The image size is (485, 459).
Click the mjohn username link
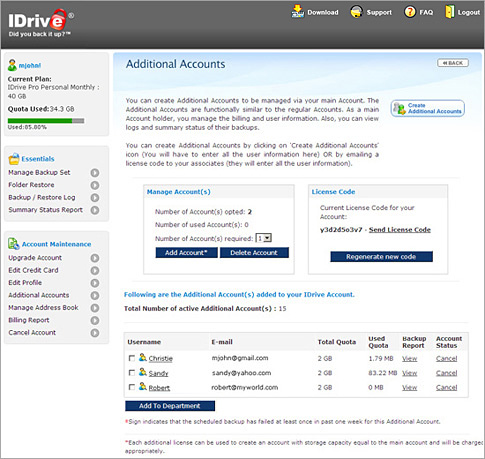pyautogui.click(x=30, y=65)
